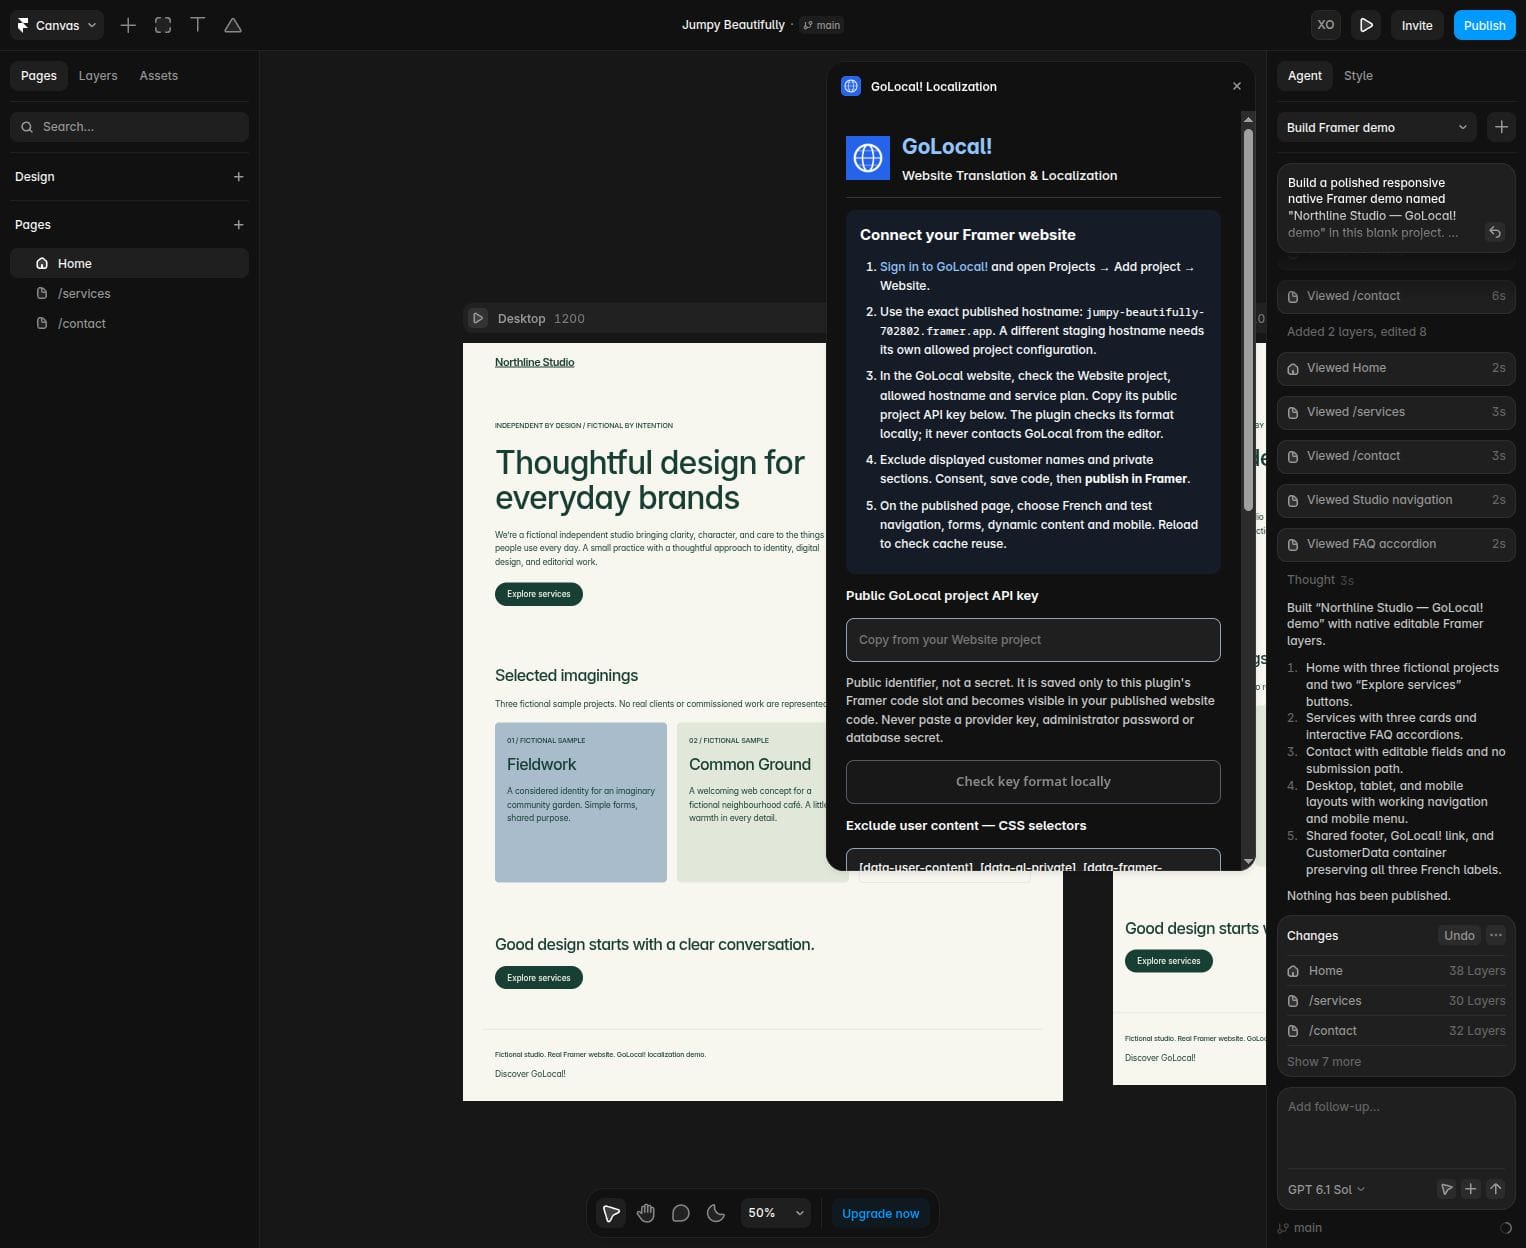Viewport: 1526px width, 1248px height.
Task: Select the cursor tool in bottom toolbar
Action: click(x=611, y=1213)
